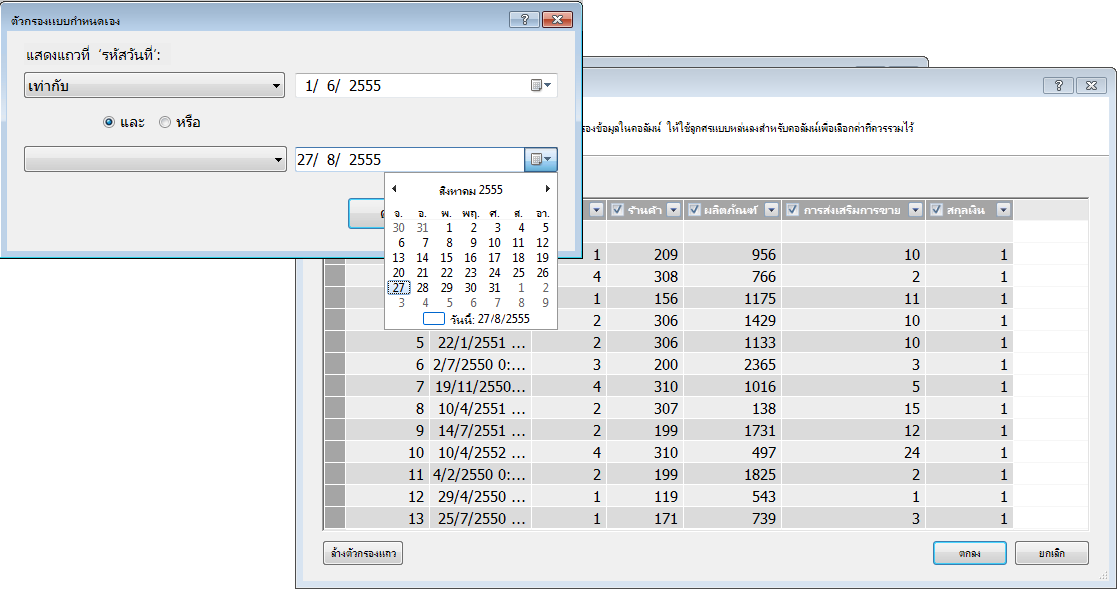Viewport: 1117px width, 589px height.
Task: Click help button in custom filter dialog
Action: [524, 20]
